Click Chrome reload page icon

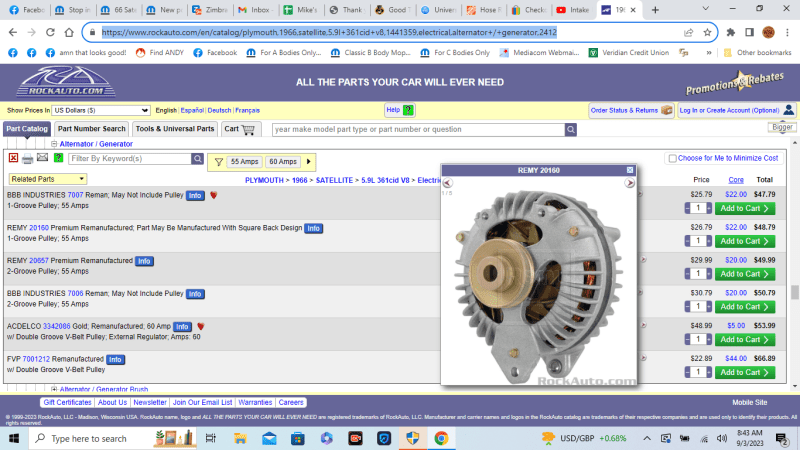click(50, 32)
